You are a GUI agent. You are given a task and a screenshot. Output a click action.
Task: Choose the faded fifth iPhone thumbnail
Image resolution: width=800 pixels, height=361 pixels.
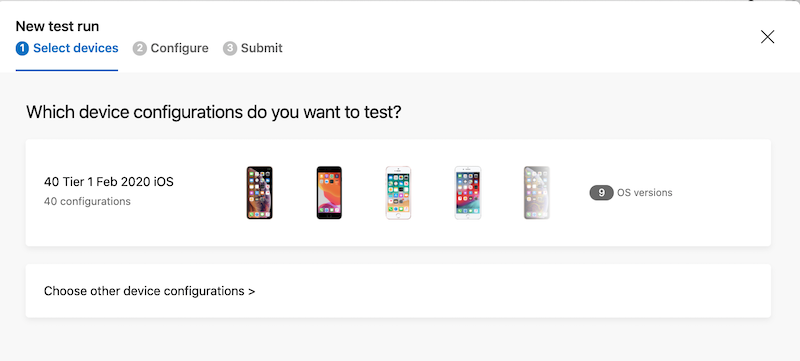click(x=537, y=193)
